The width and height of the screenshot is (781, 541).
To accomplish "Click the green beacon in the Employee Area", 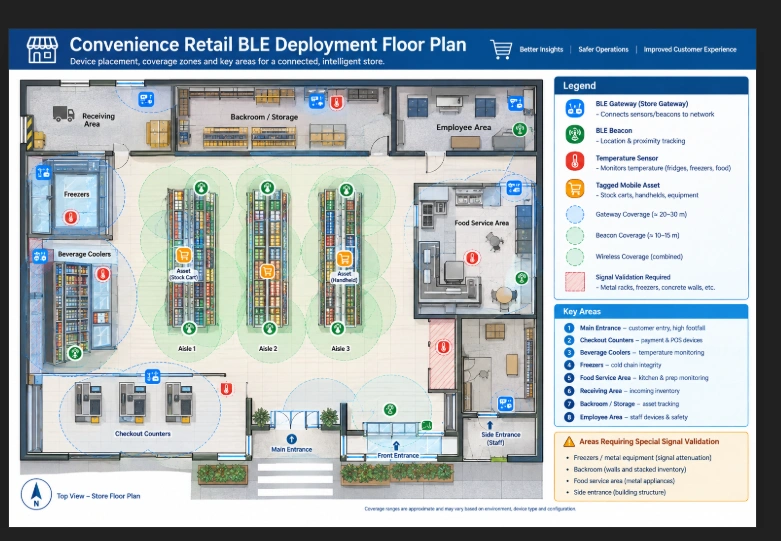I will click(520, 130).
